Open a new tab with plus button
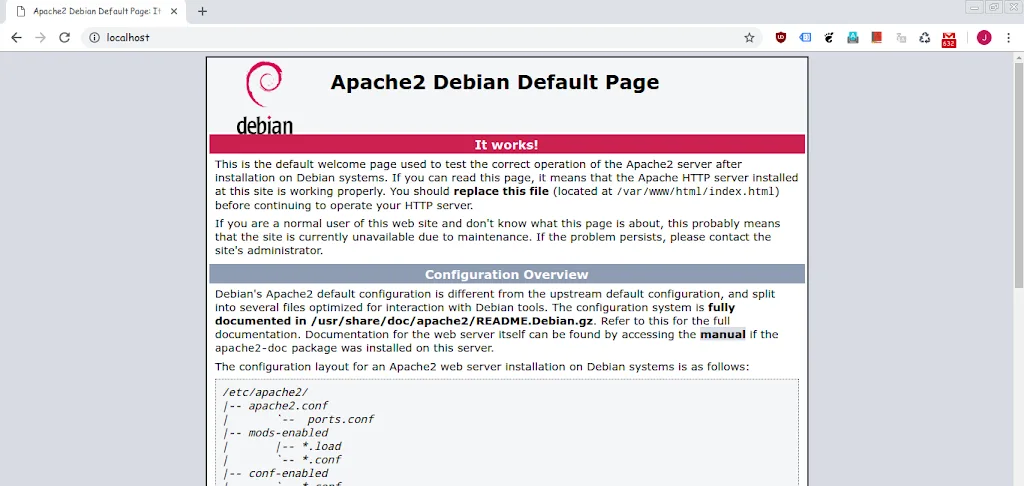 click(202, 11)
